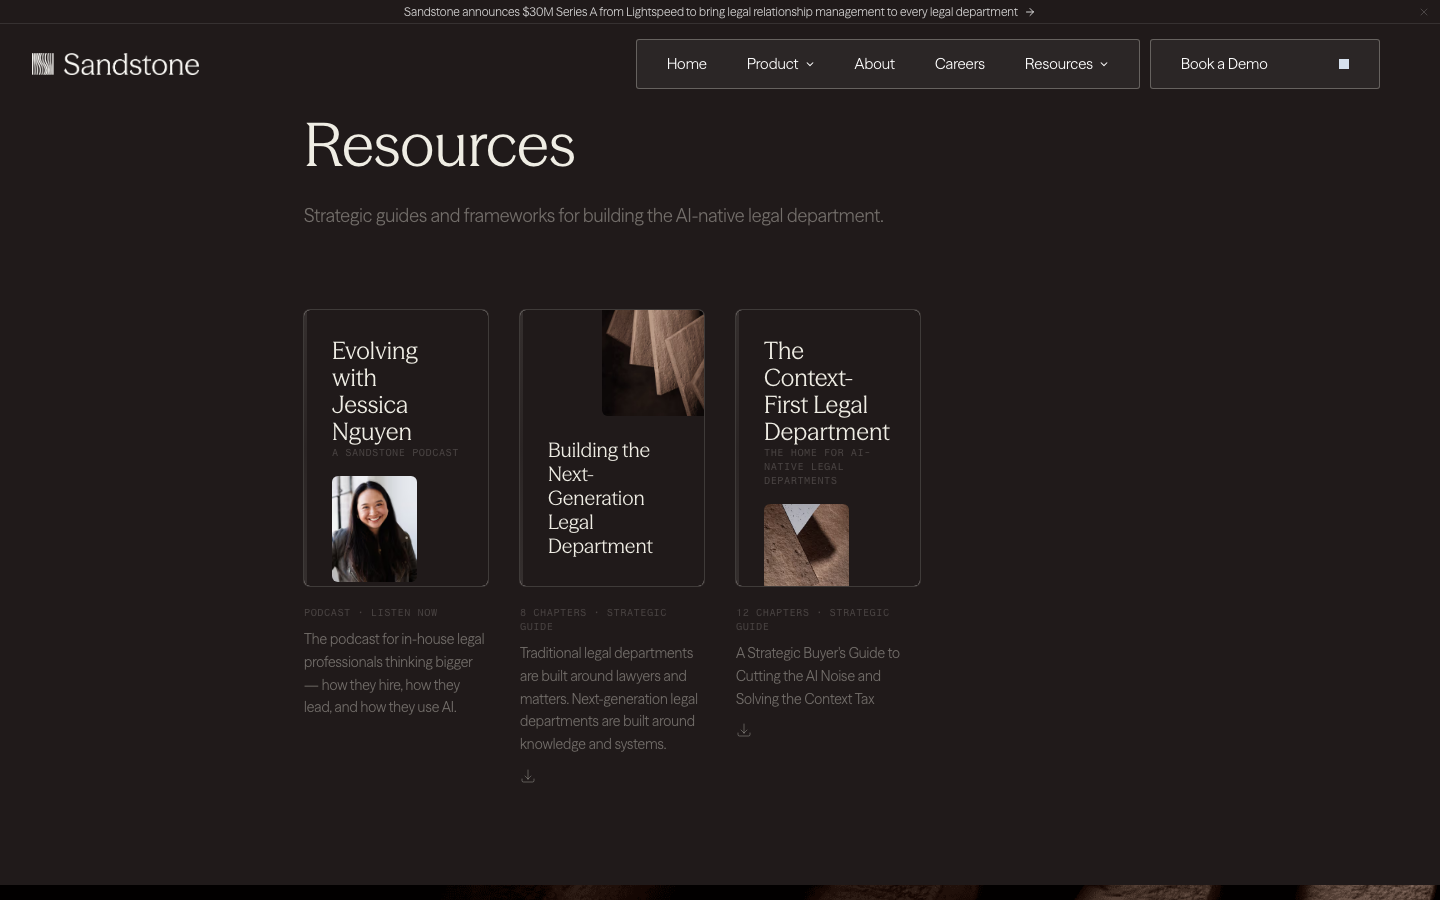1440x900 pixels.
Task: Open the About page
Action: [x=874, y=64]
